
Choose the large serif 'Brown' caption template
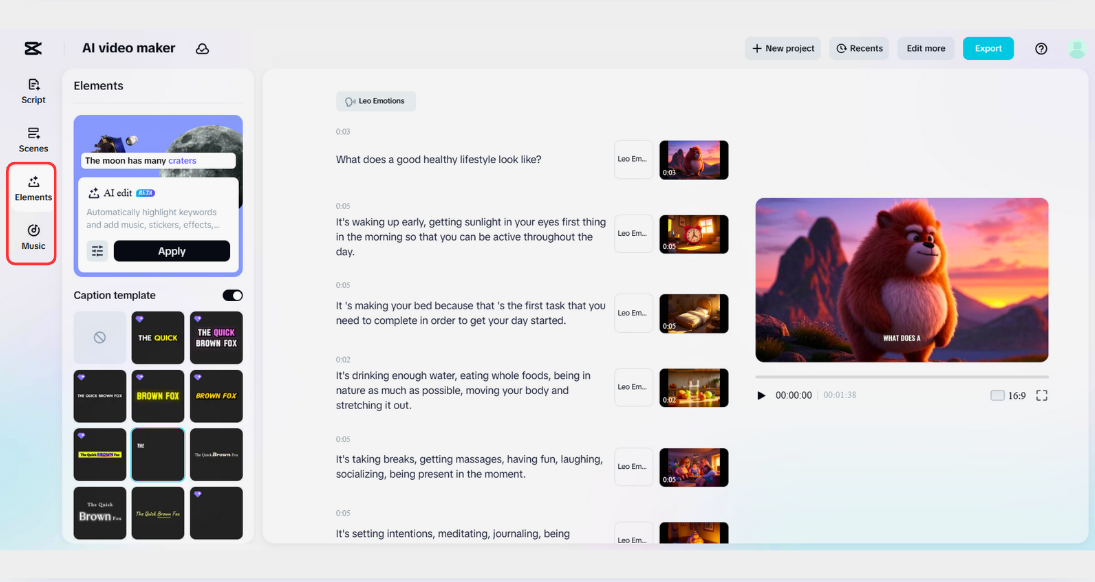click(100, 514)
